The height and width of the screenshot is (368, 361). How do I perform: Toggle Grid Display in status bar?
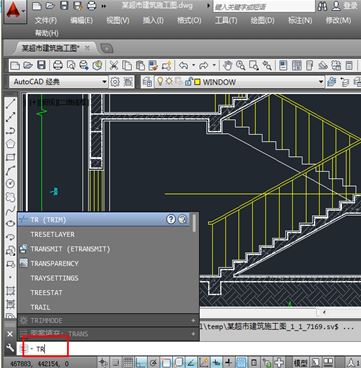128,362
